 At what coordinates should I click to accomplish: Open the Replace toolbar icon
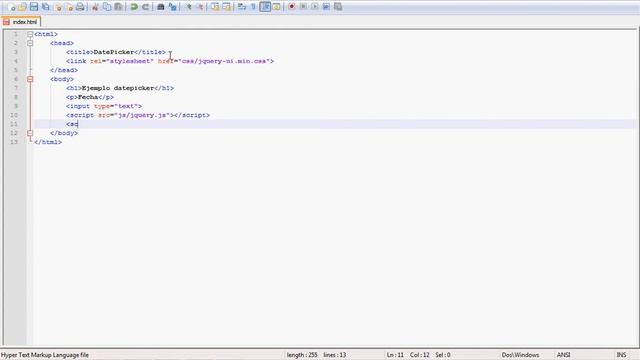173,7
